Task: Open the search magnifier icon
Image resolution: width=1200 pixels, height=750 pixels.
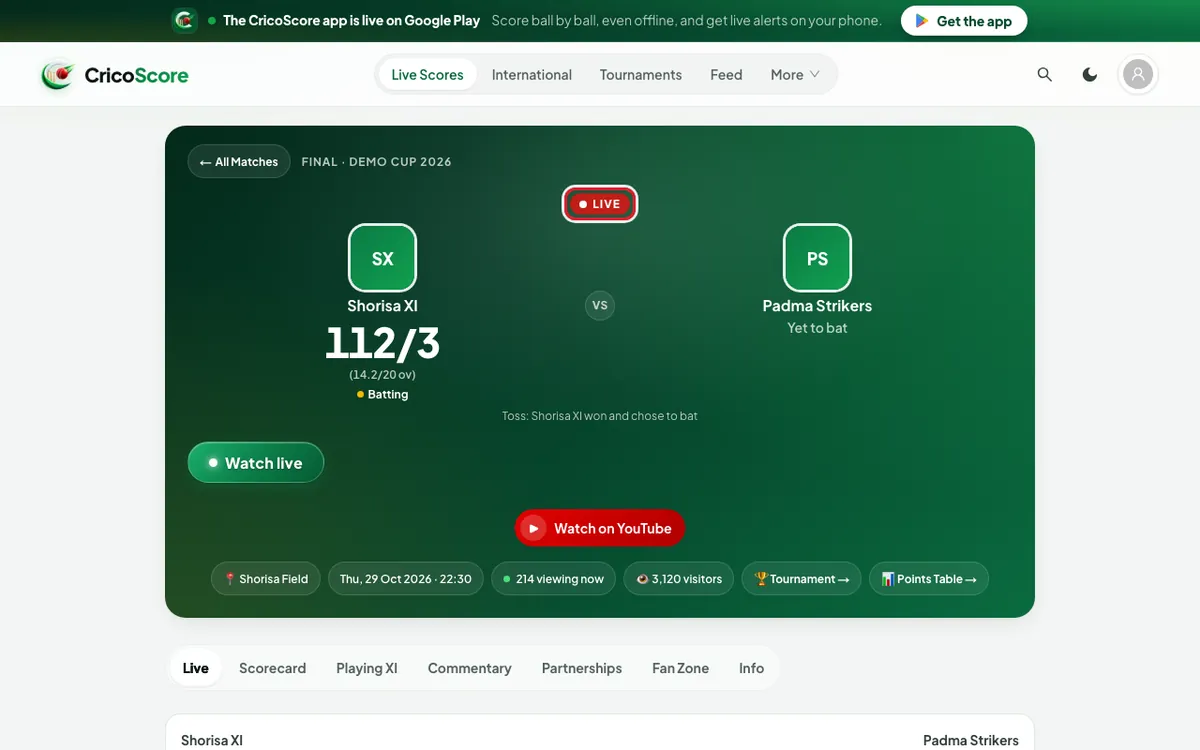Action: 1045,75
